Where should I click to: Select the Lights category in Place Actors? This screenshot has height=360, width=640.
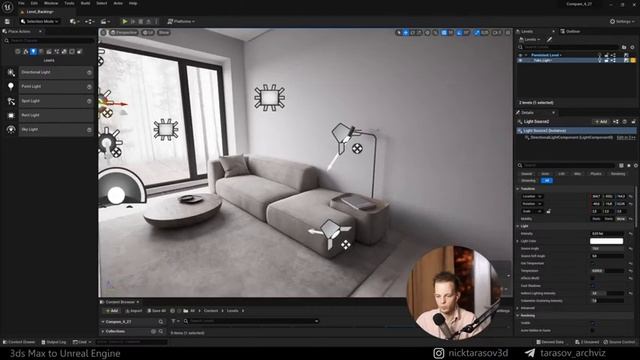[x=33, y=51]
